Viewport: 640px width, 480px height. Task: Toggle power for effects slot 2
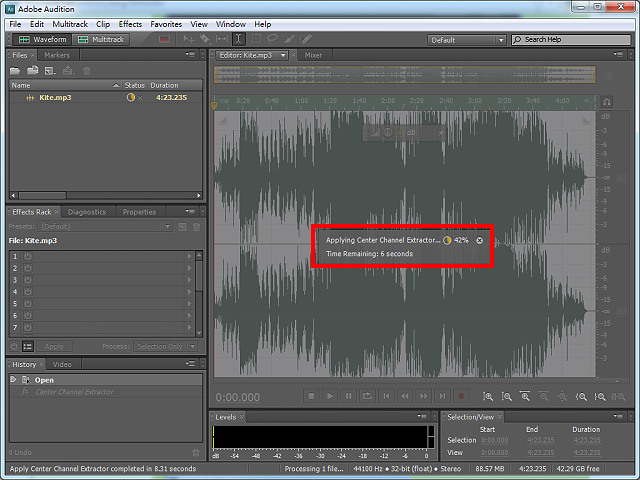click(x=27, y=268)
